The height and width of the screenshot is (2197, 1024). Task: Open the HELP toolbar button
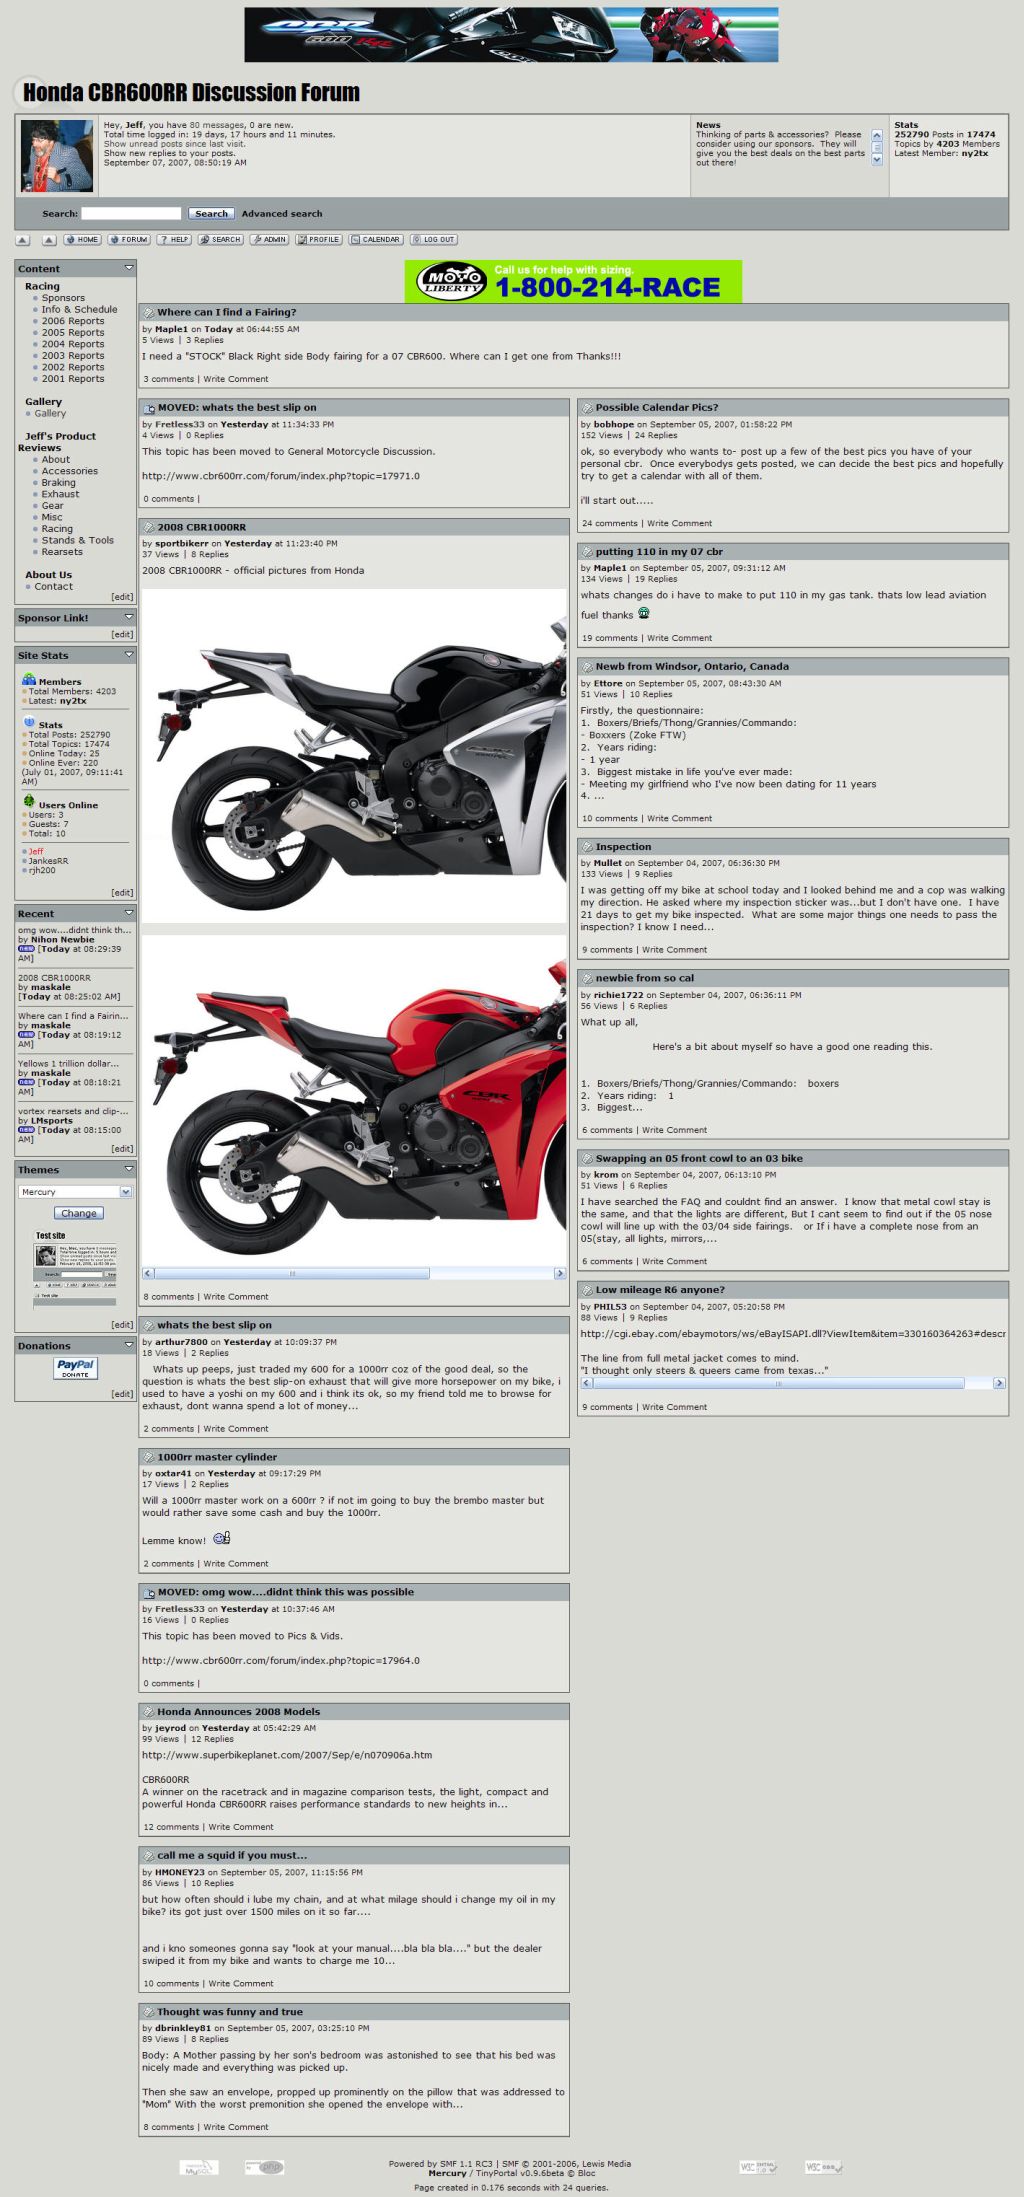pyautogui.click(x=174, y=240)
